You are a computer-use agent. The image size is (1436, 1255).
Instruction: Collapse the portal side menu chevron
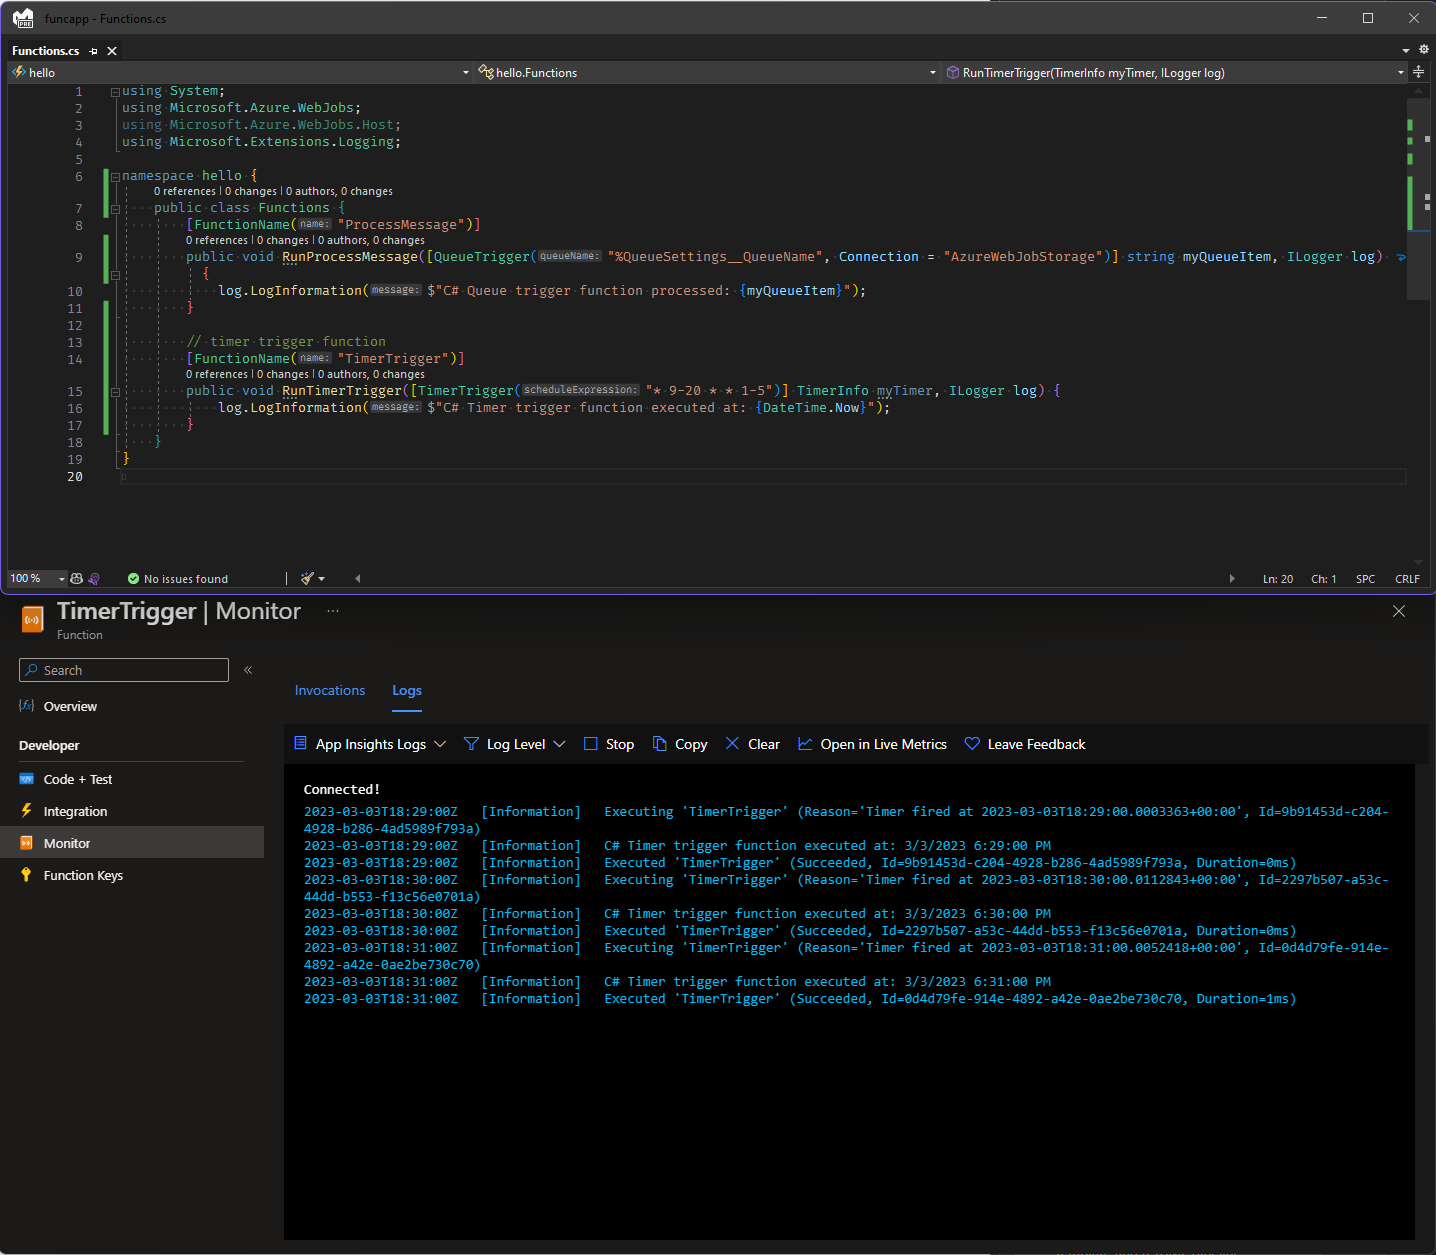coord(248,670)
